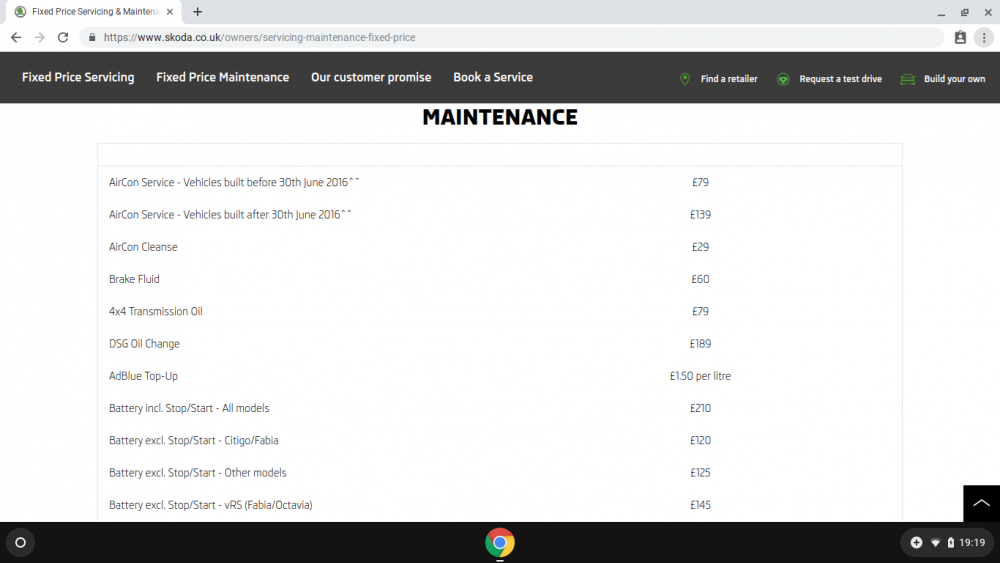Select the 'AirCon Cleanse' row text
The width and height of the screenshot is (1000, 563).
(143, 247)
